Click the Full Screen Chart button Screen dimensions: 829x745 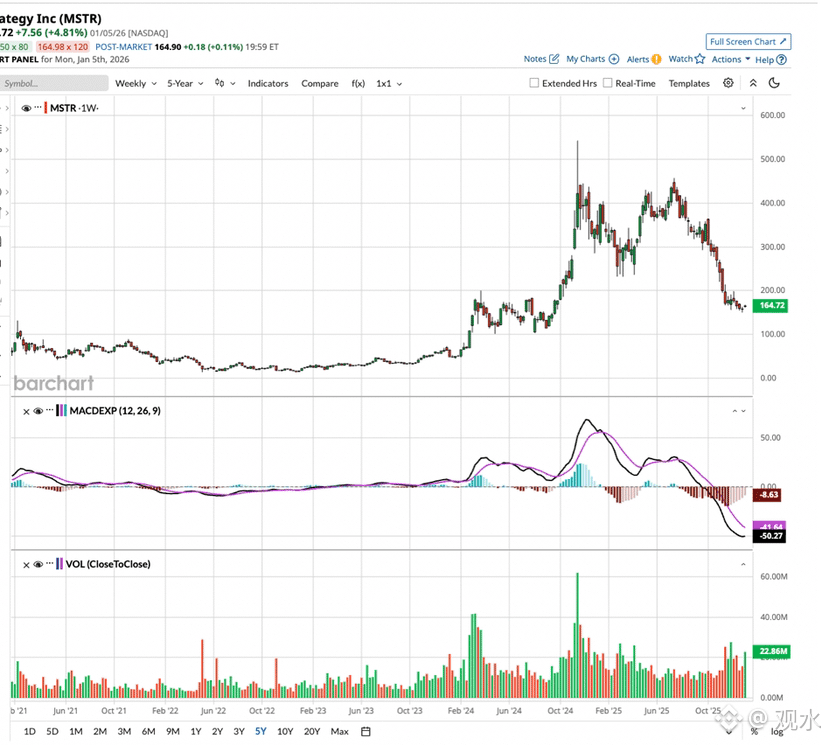[x=748, y=41]
